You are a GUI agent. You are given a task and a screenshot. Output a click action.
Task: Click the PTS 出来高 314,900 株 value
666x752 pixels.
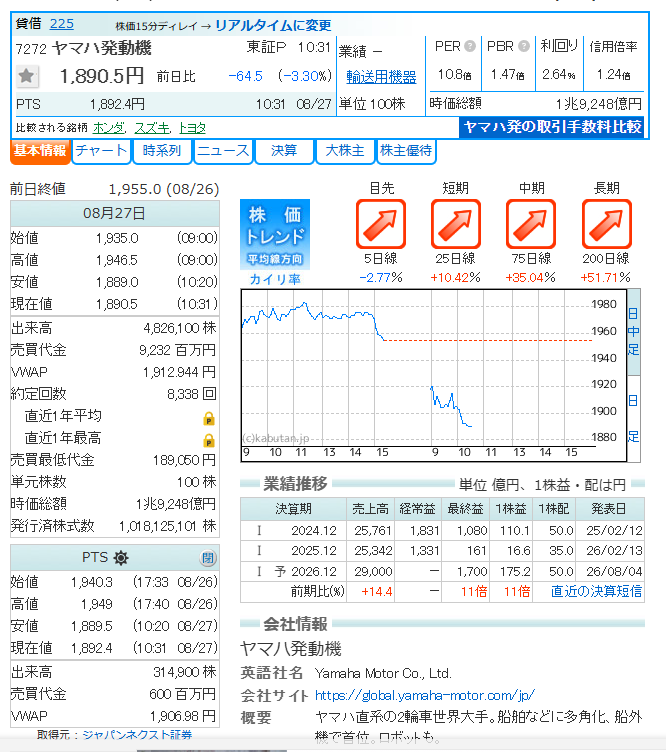[185, 672]
